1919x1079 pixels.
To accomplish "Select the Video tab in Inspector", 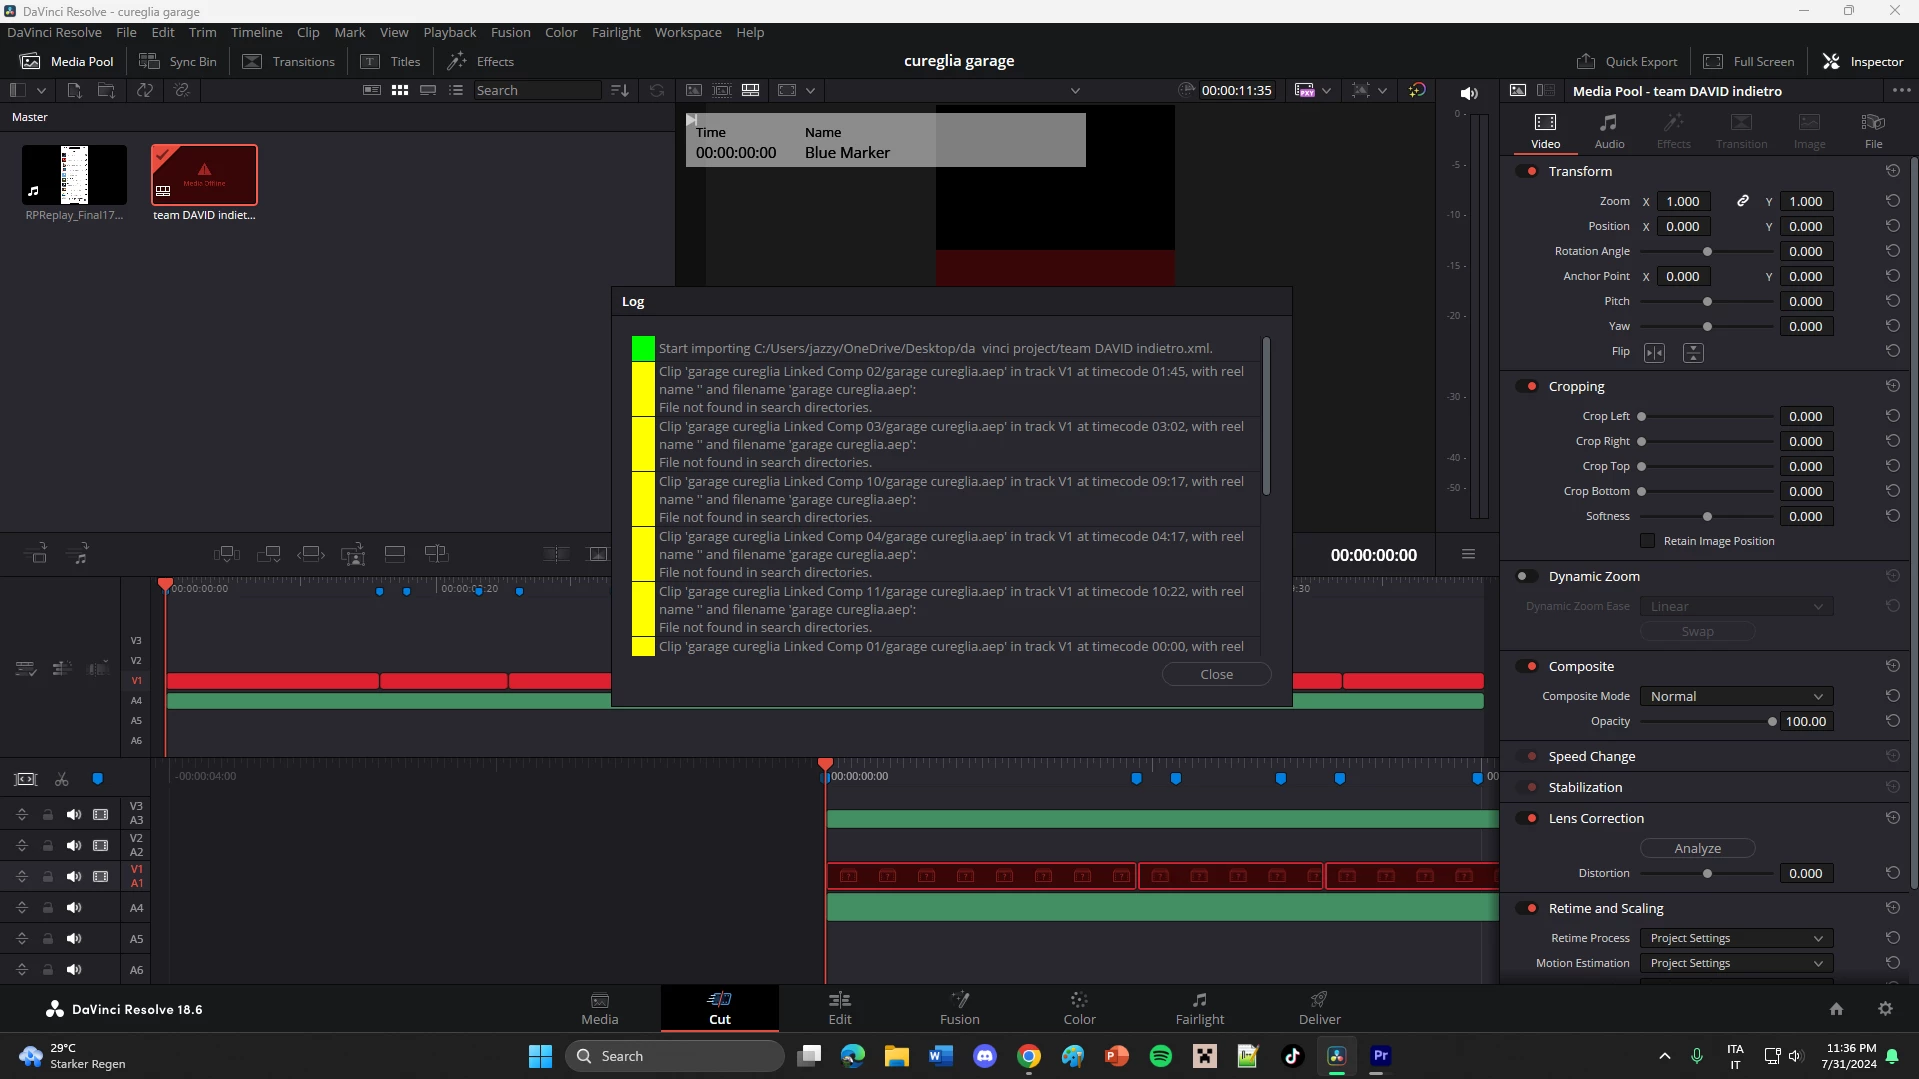I will pyautogui.click(x=1545, y=131).
